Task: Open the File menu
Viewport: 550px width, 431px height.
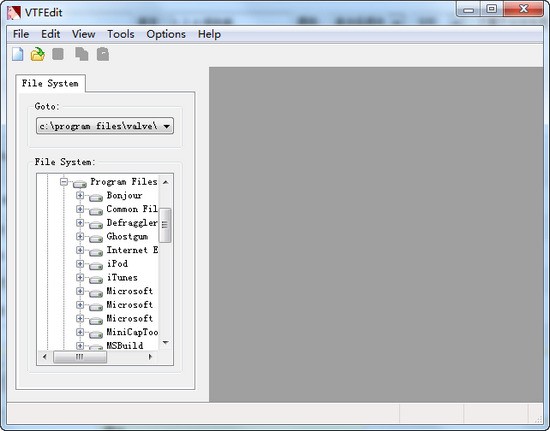Action: [21, 34]
